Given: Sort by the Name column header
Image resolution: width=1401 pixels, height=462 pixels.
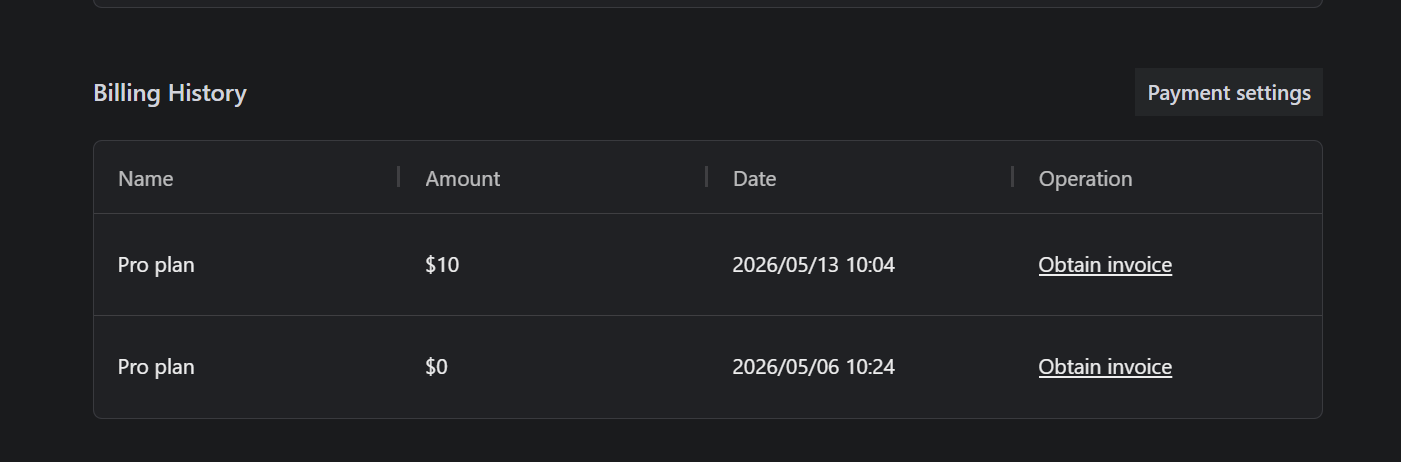Looking at the screenshot, I should click(146, 178).
